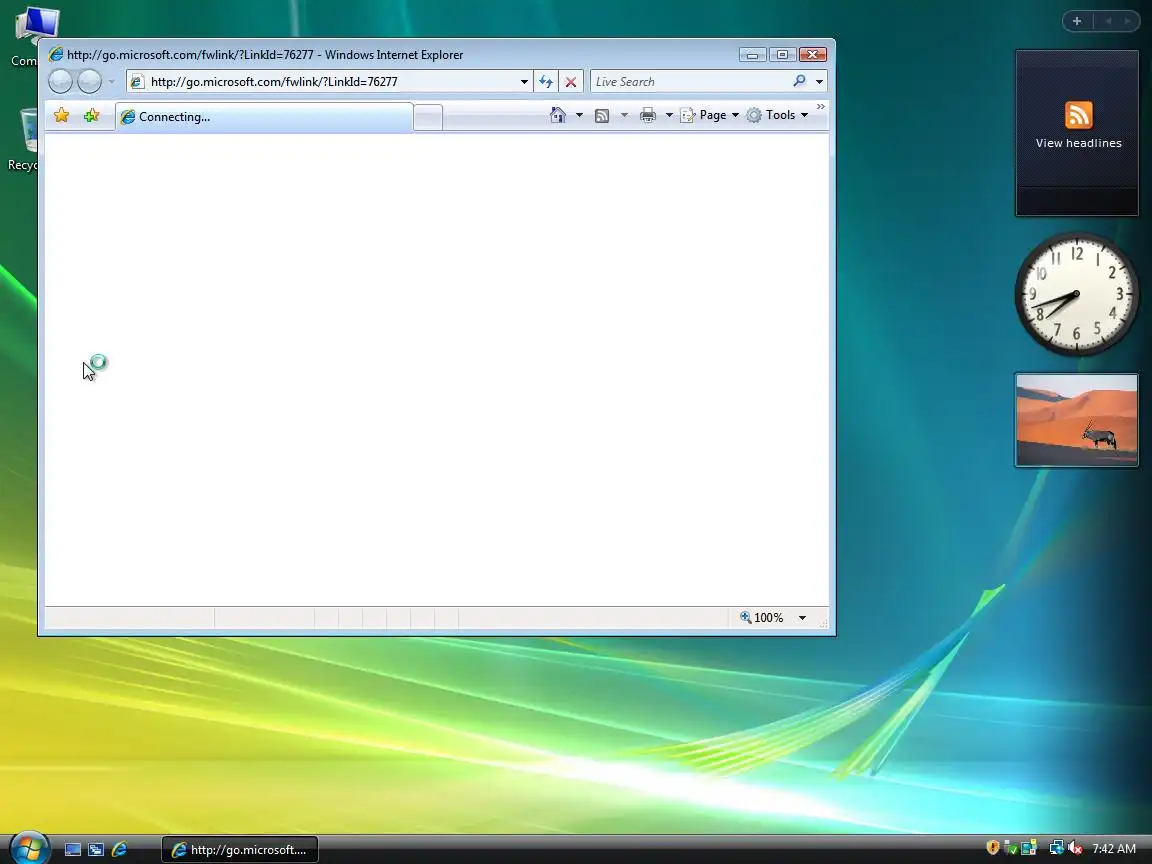Image resolution: width=1152 pixels, height=864 pixels.
Task: Click Show Desktop in Quick Launch
Action: click(73, 849)
